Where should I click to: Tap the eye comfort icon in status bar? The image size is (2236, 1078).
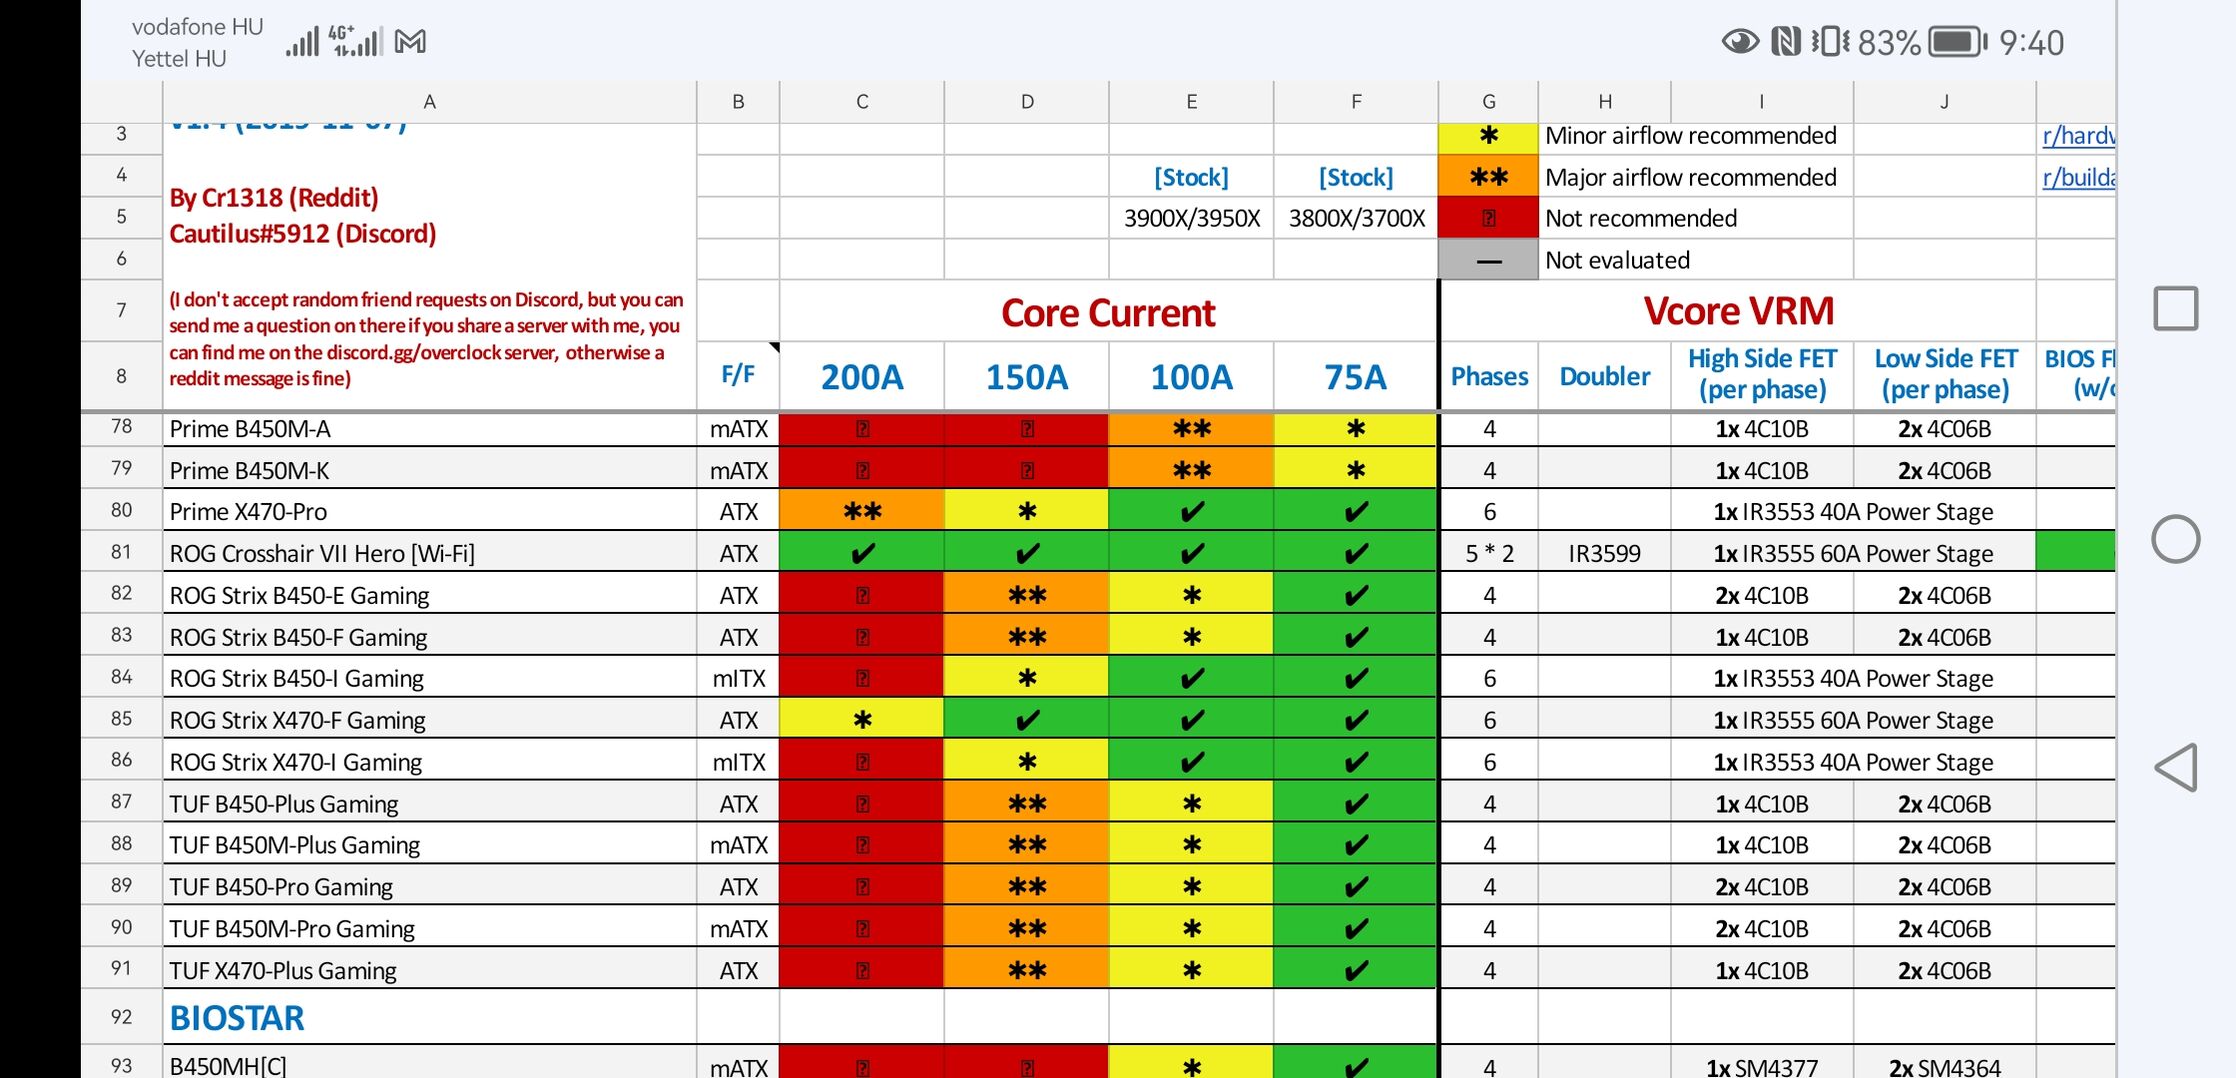click(1740, 42)
